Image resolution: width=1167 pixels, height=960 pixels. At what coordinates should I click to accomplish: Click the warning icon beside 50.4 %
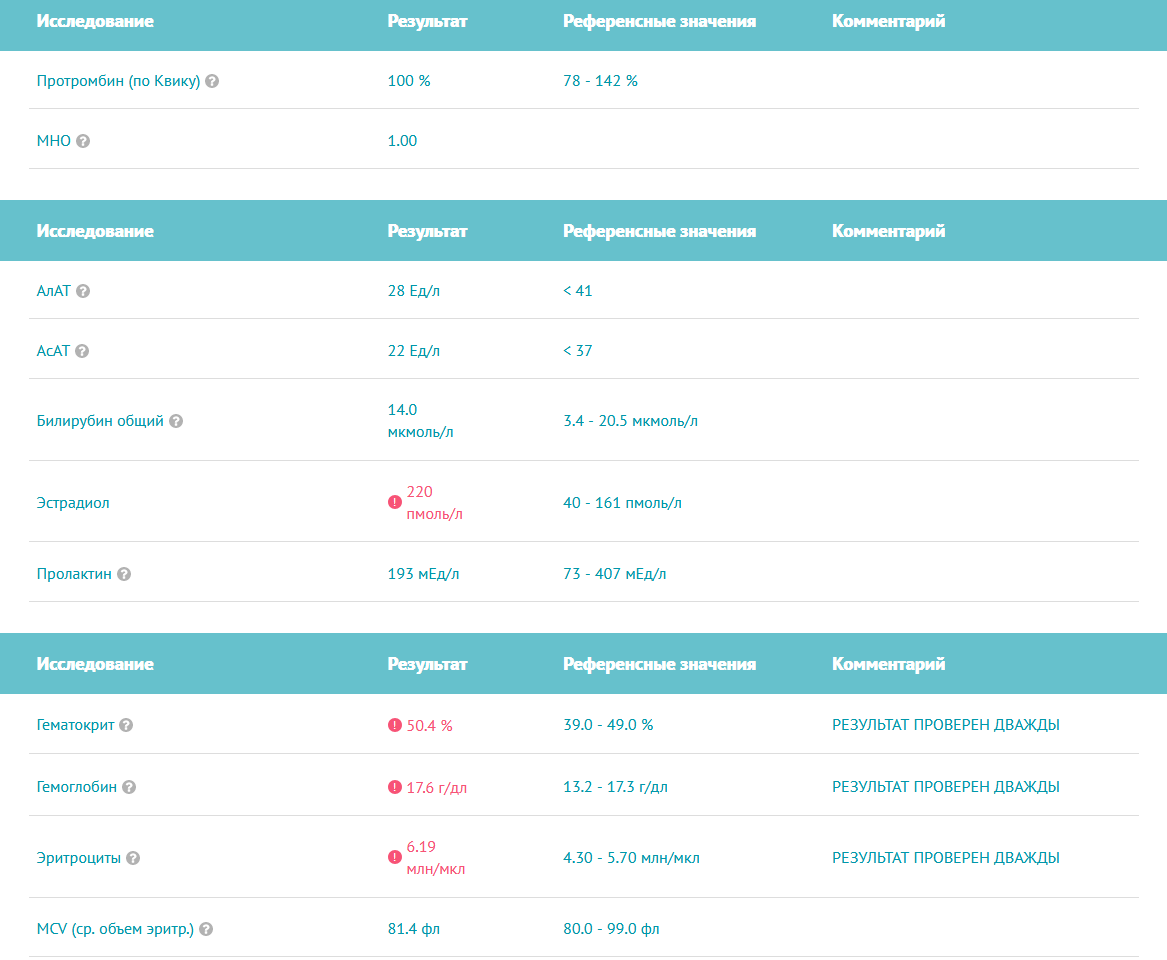394,726
